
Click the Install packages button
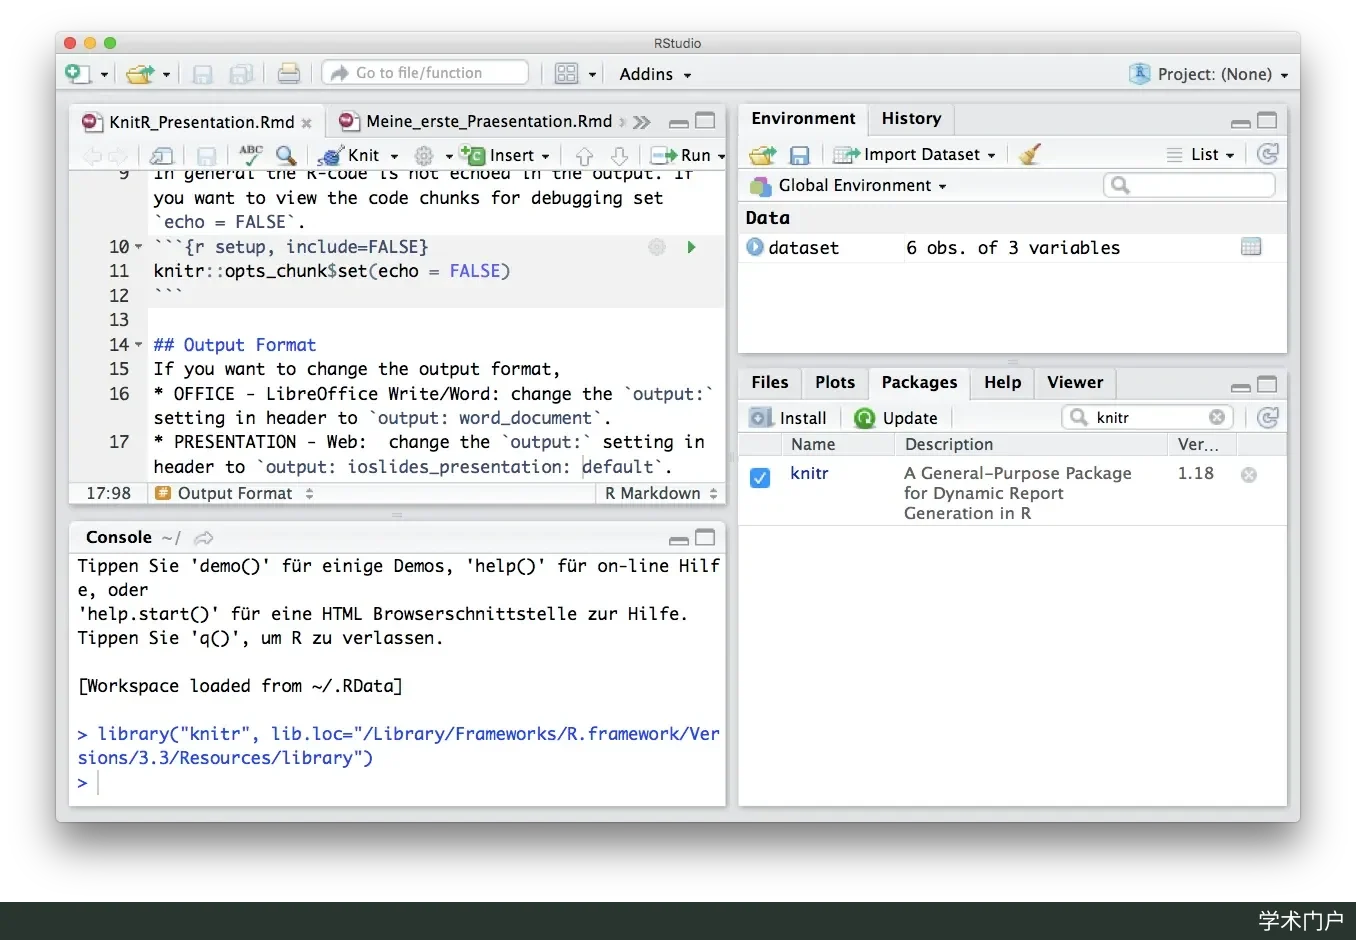coord(789,418)
